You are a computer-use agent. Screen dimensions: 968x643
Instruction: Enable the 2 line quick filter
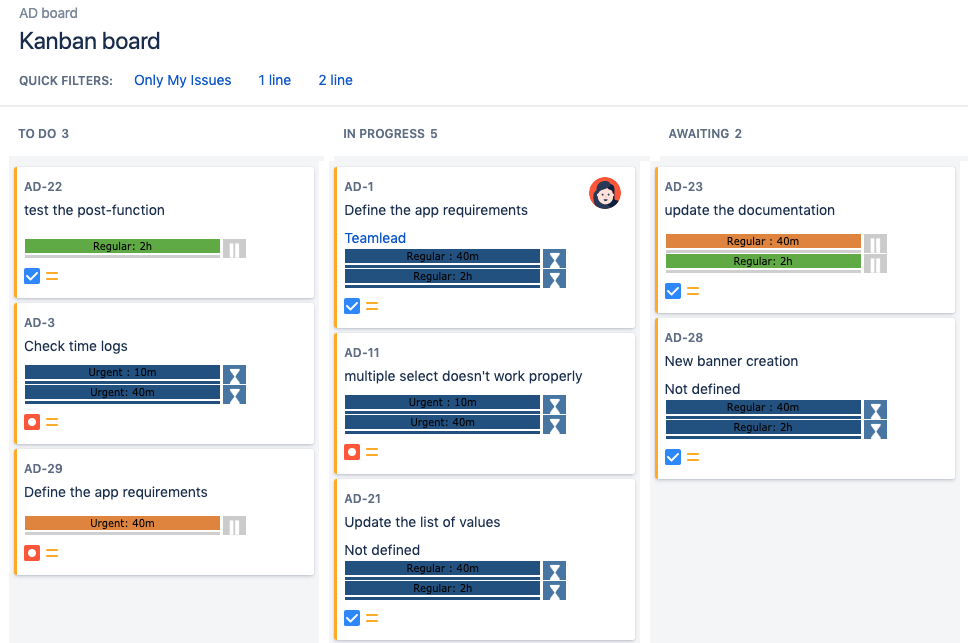pos(335,80)
